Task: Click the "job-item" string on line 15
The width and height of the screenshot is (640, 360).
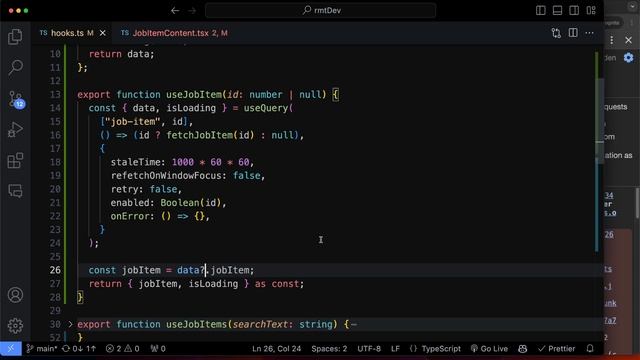Action: click(x=133, y=122)
